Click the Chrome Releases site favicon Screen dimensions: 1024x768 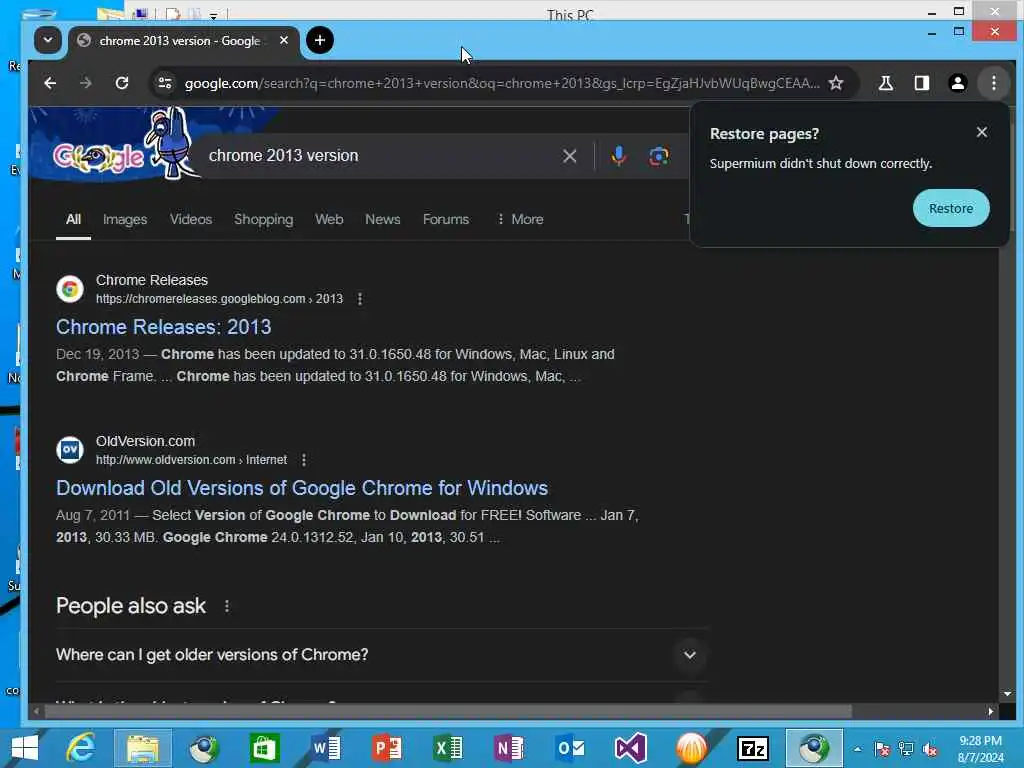pyautogui.click(x=70, y=289)
